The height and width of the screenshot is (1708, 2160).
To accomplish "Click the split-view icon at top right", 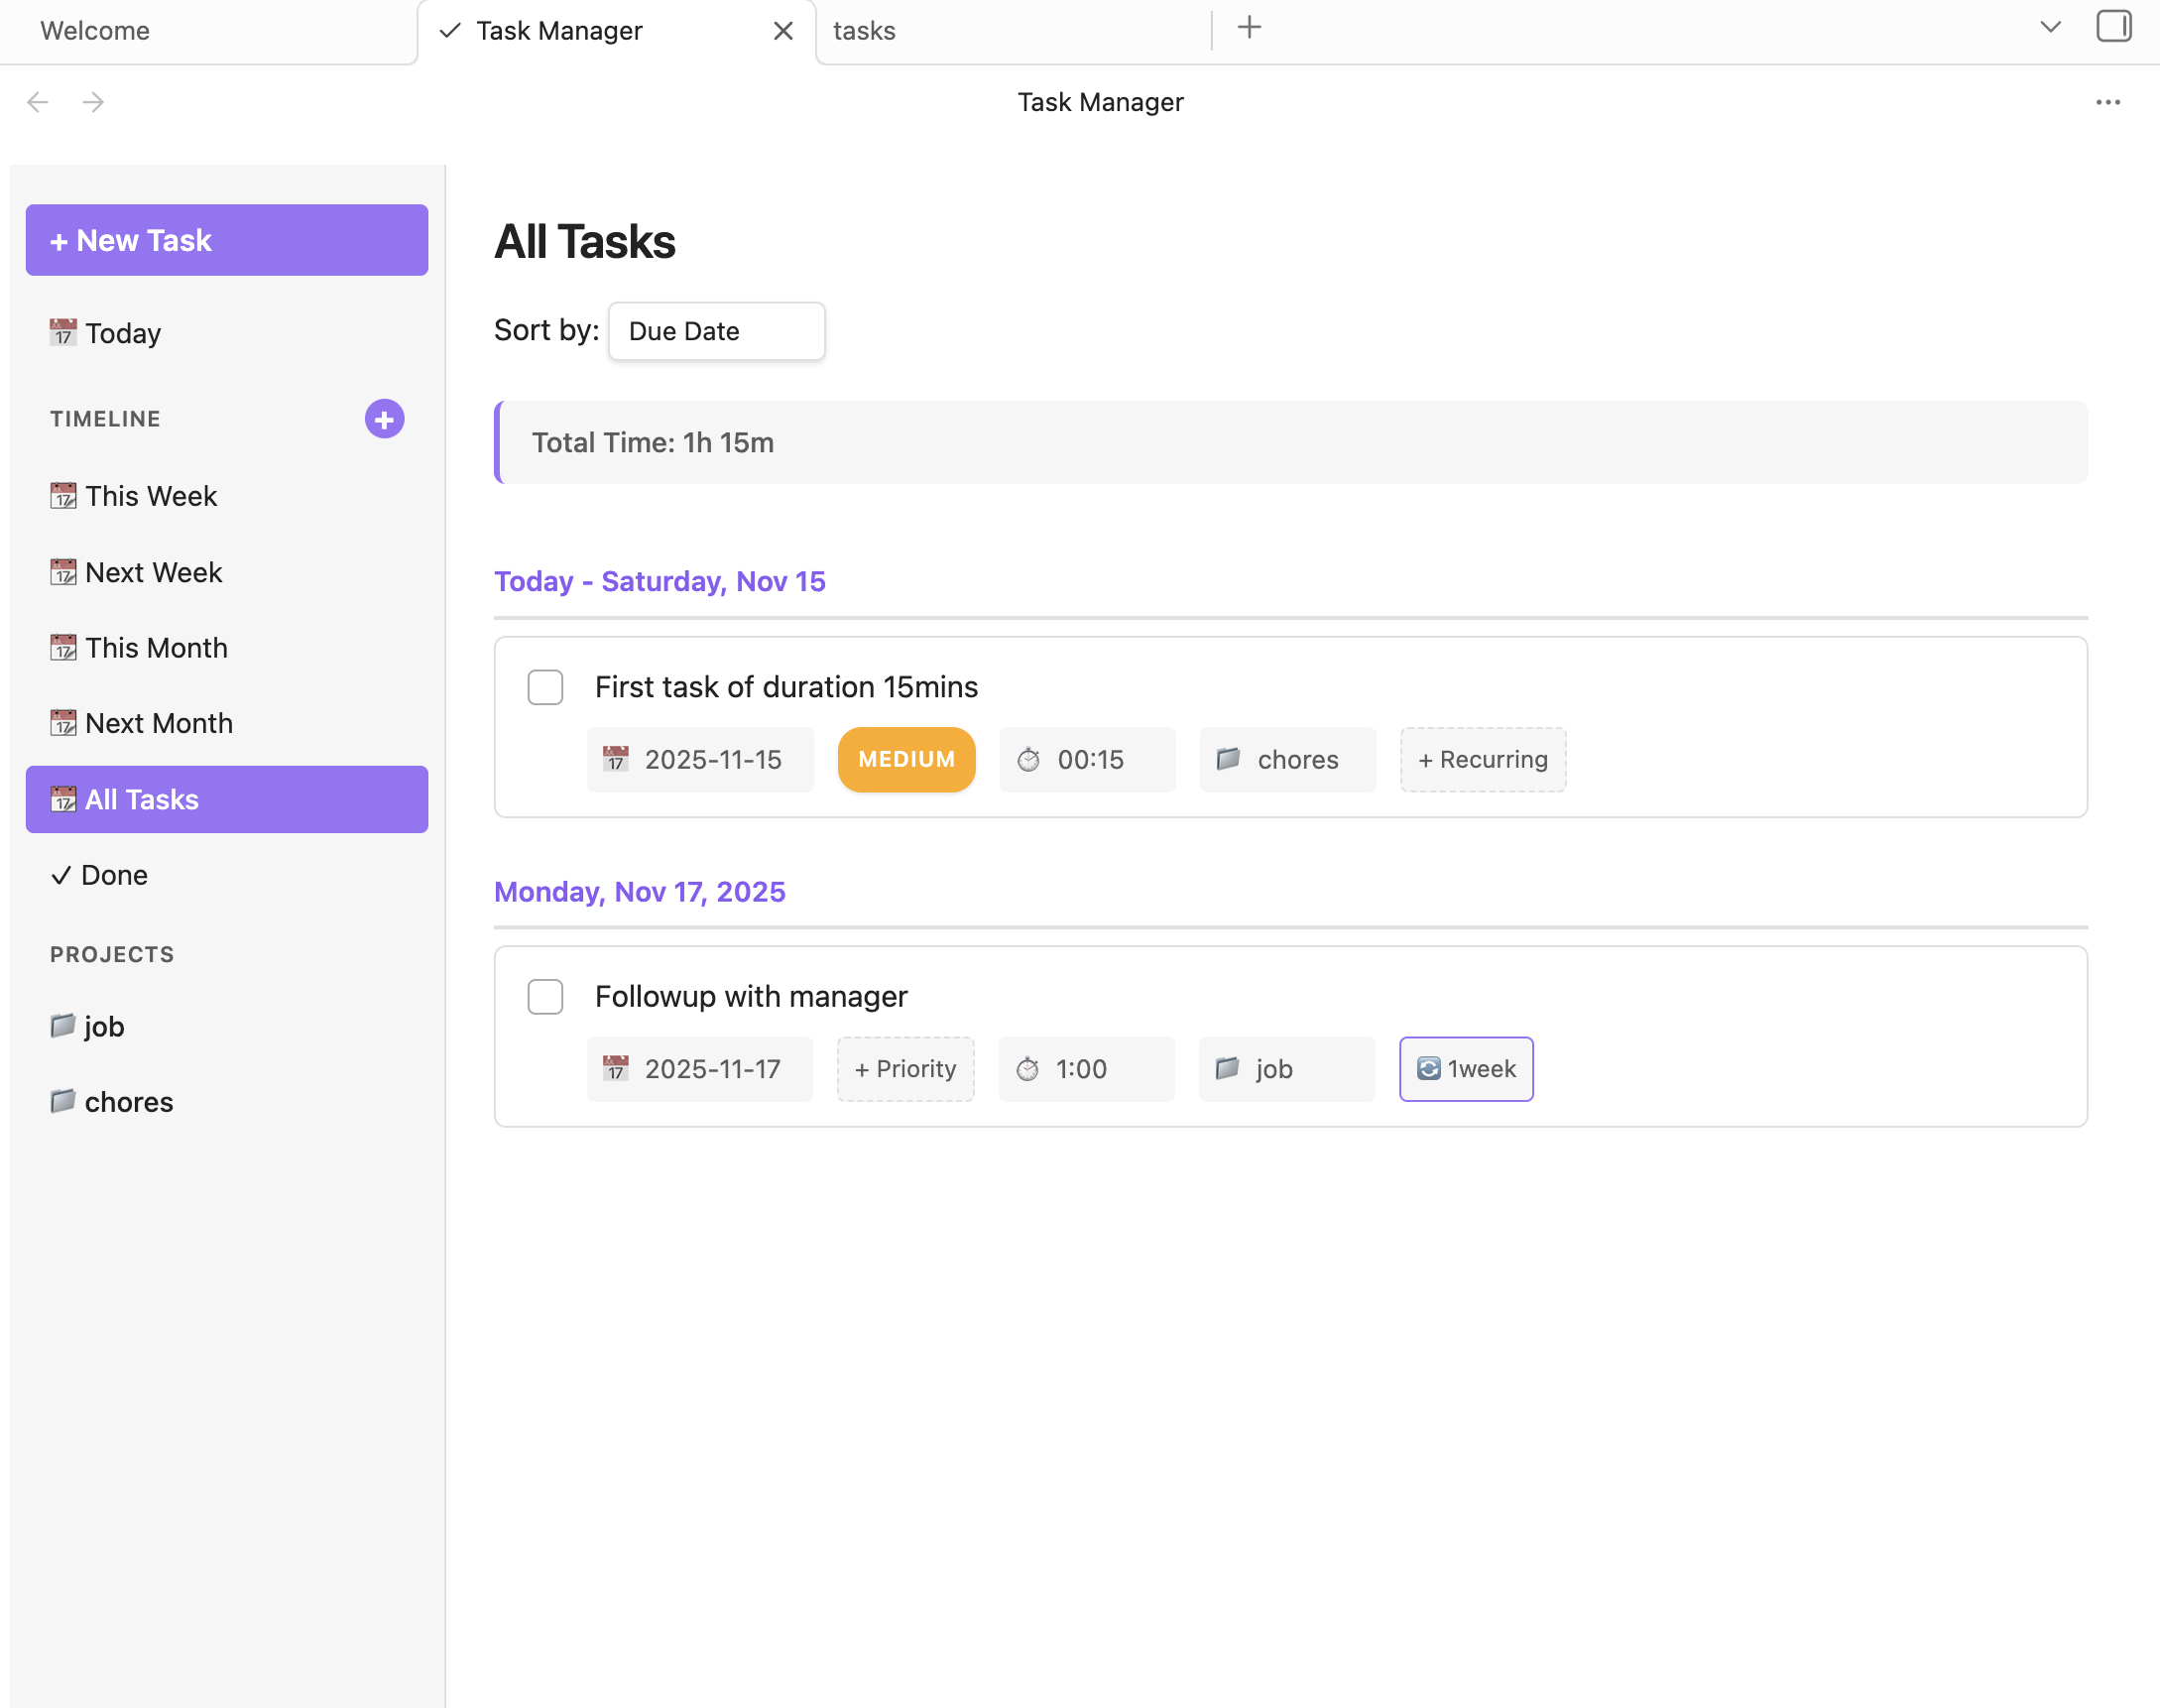I will click(x=2113, y=27).
